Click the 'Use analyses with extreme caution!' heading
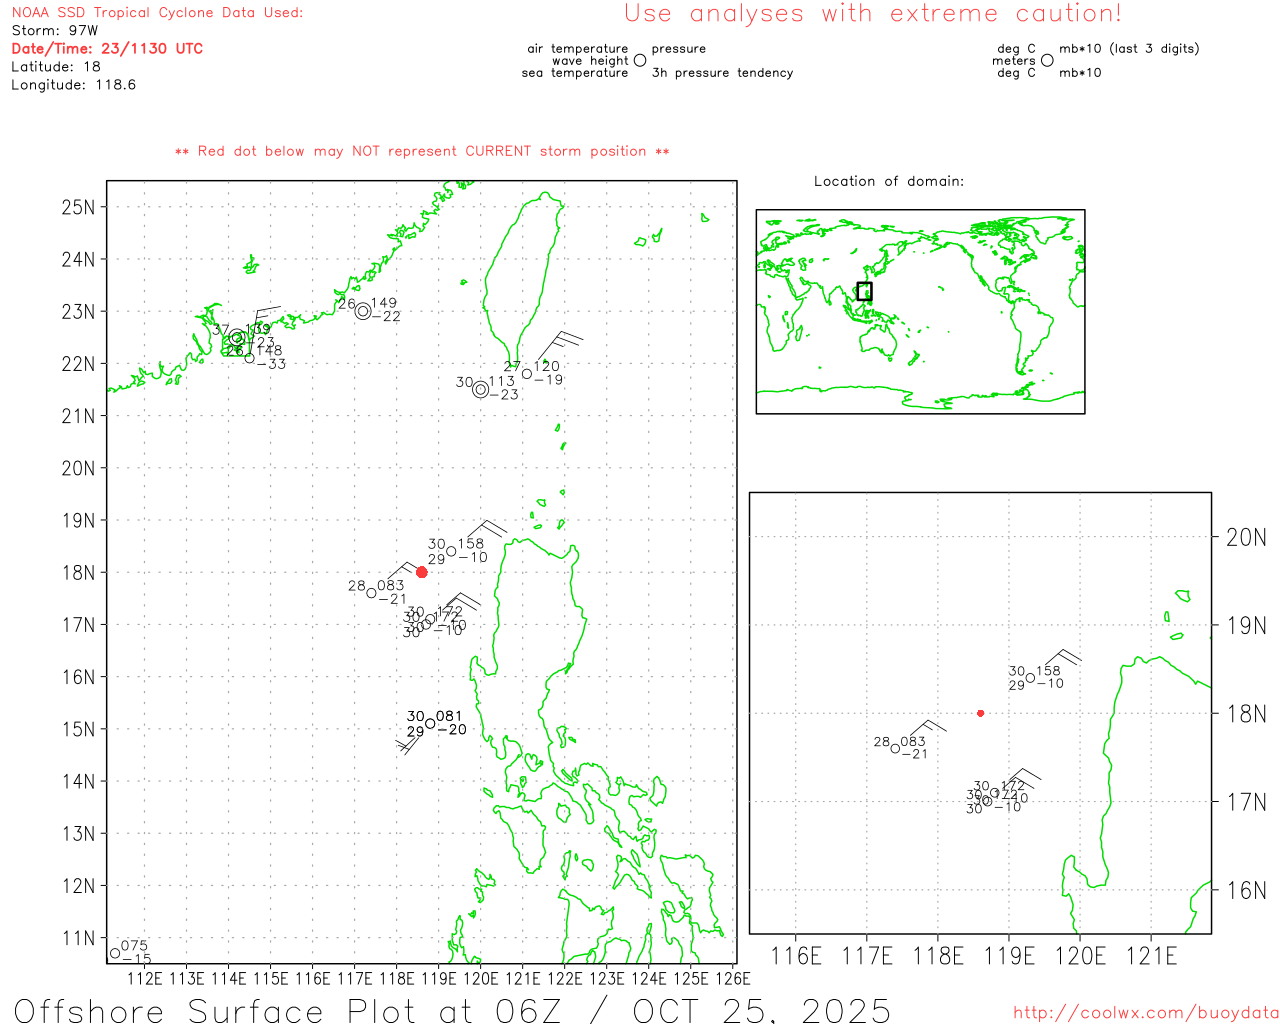This screenshot has width=1280, height=1024. coord(872,14)
